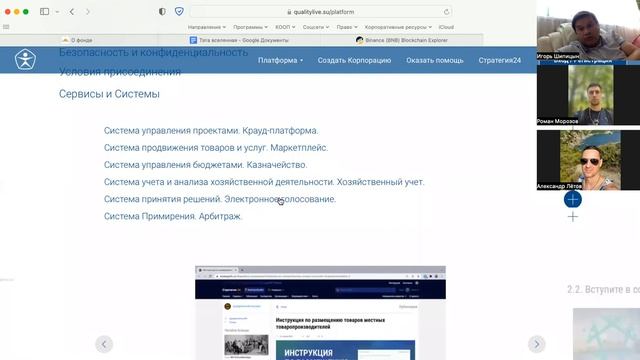Click Оказать помощь in the navigation bar

[x=435, y=60]
